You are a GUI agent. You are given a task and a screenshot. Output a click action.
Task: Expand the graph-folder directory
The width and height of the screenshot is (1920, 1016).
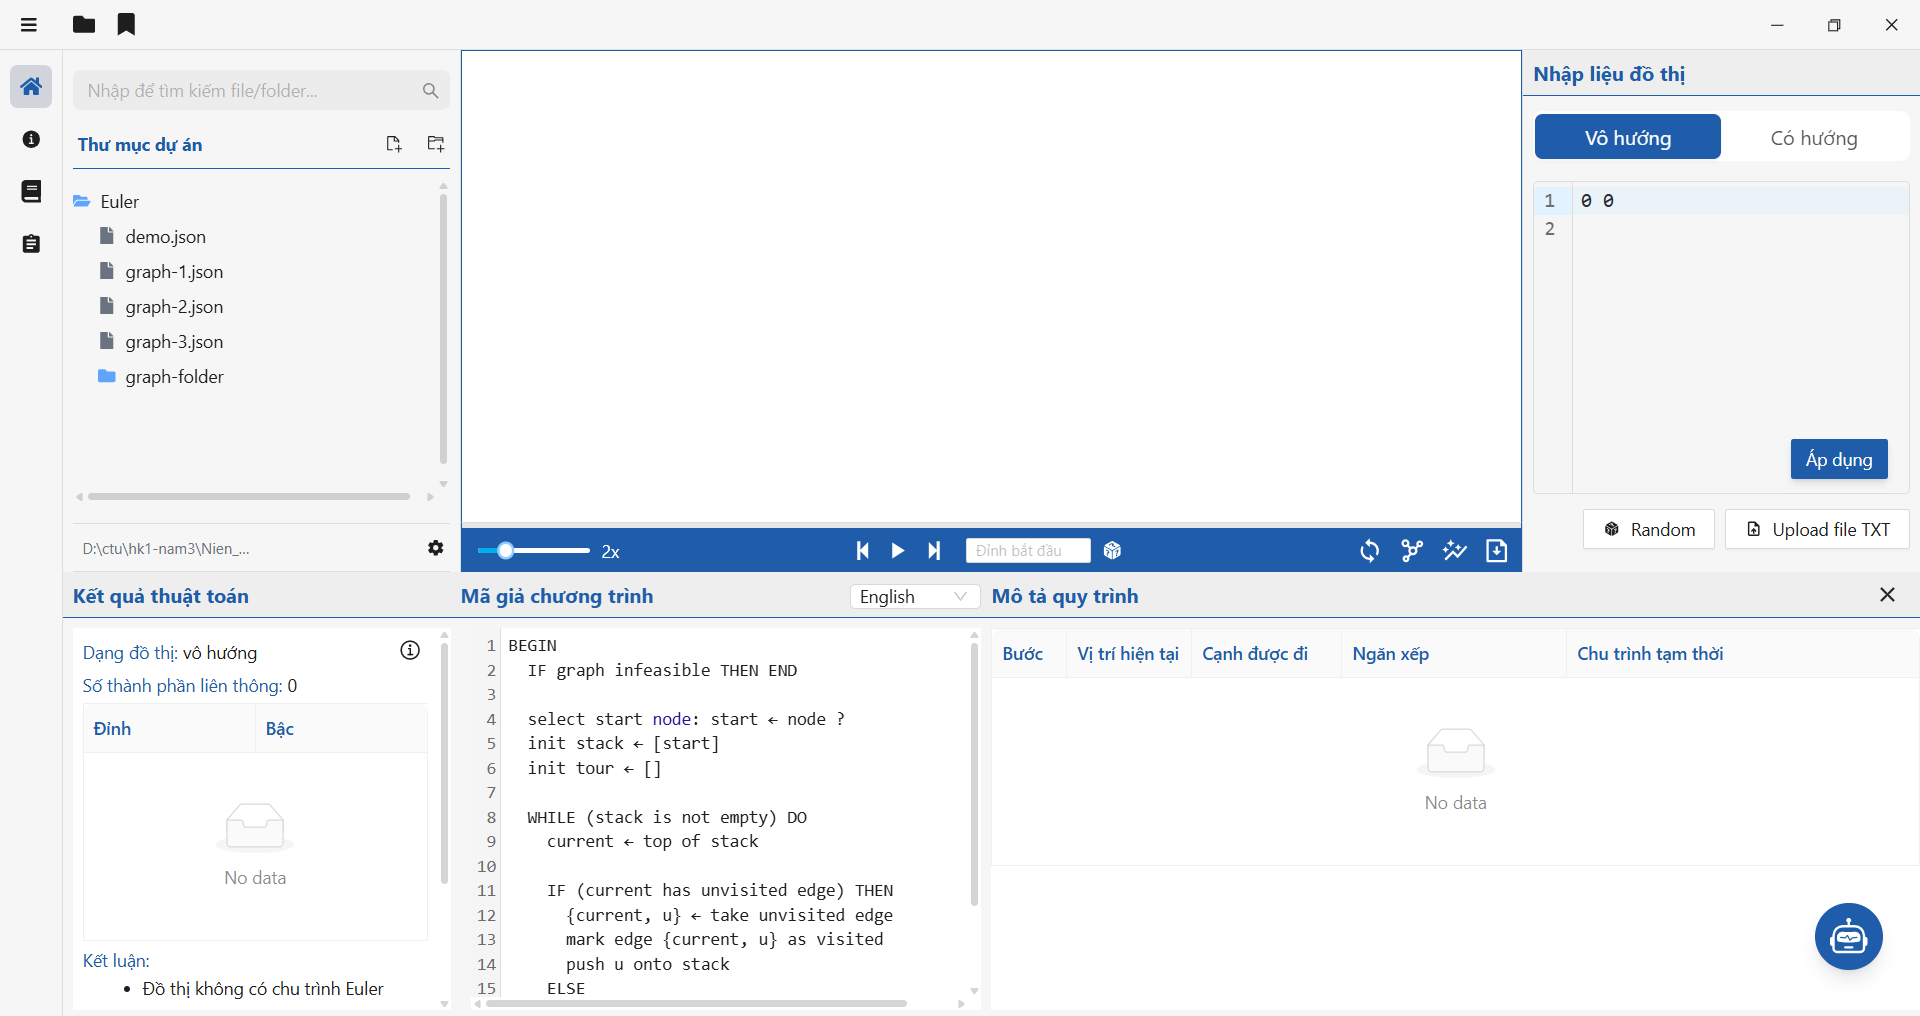tap(174, 377)
